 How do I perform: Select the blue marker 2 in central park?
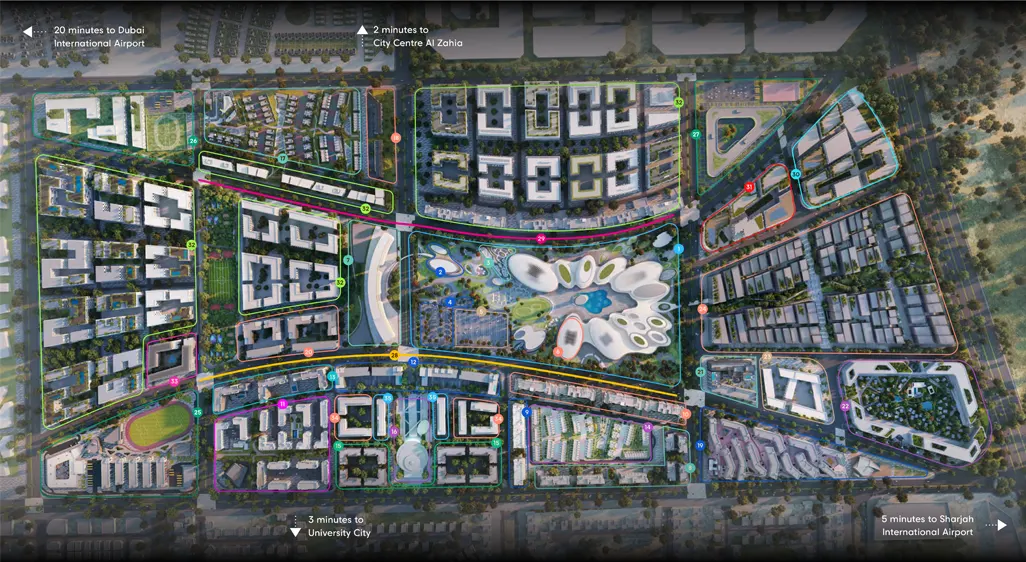coord(440,271)
